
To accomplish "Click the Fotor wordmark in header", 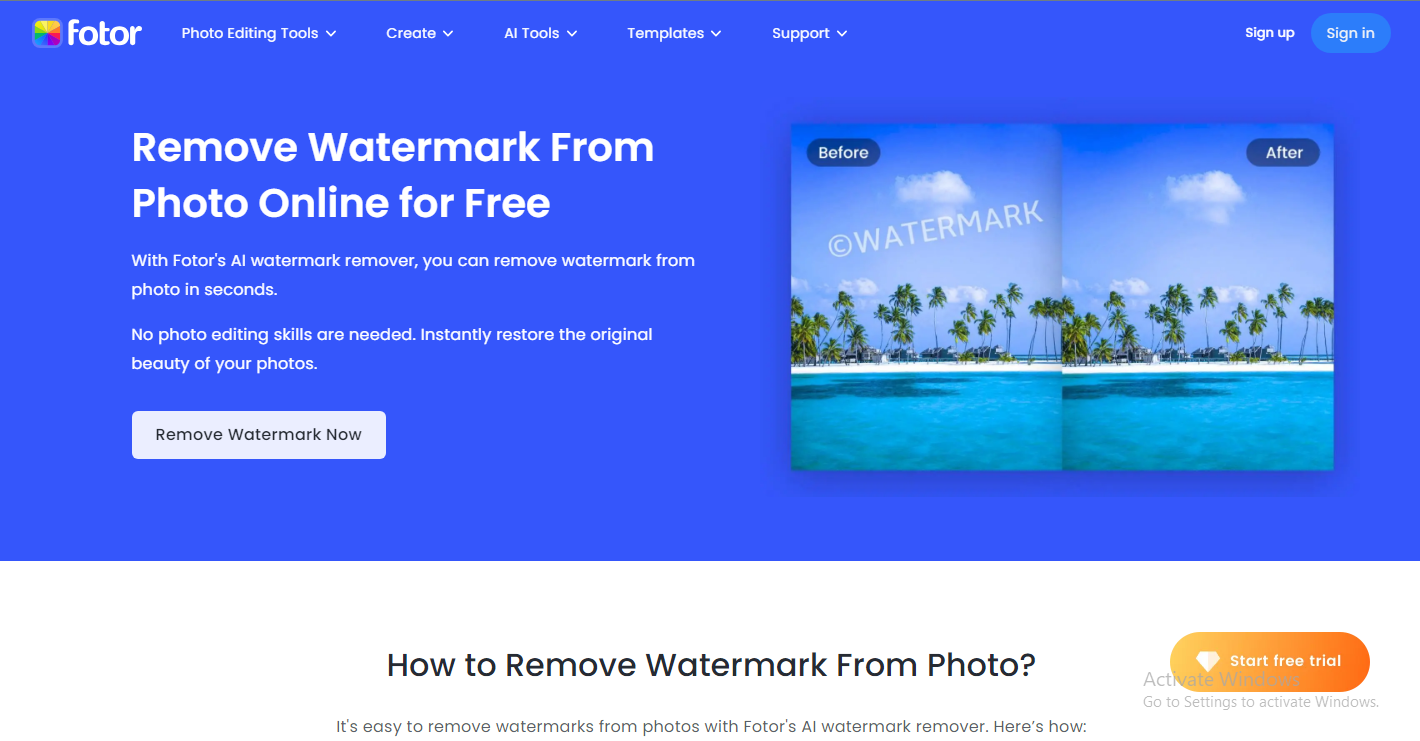I will [x=104, y=33].
